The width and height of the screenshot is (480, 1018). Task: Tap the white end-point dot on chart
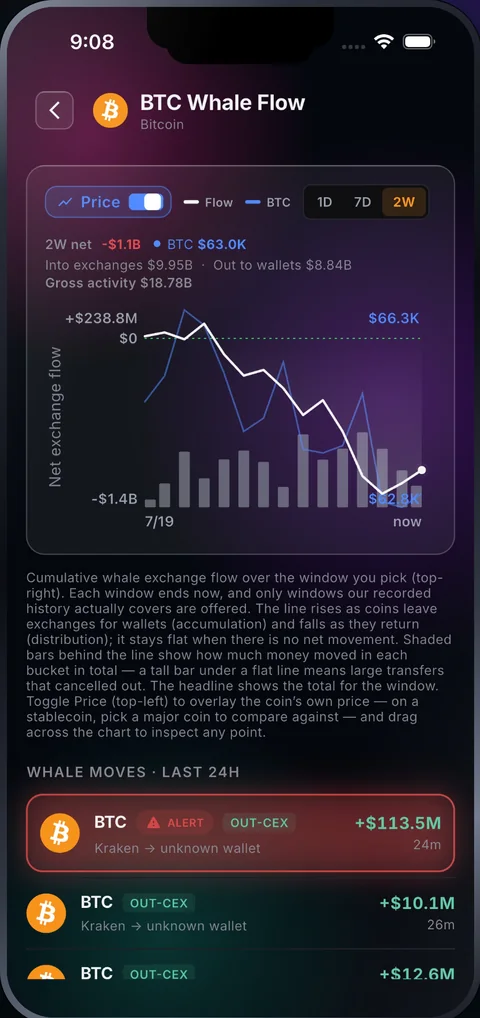[422, 470]
